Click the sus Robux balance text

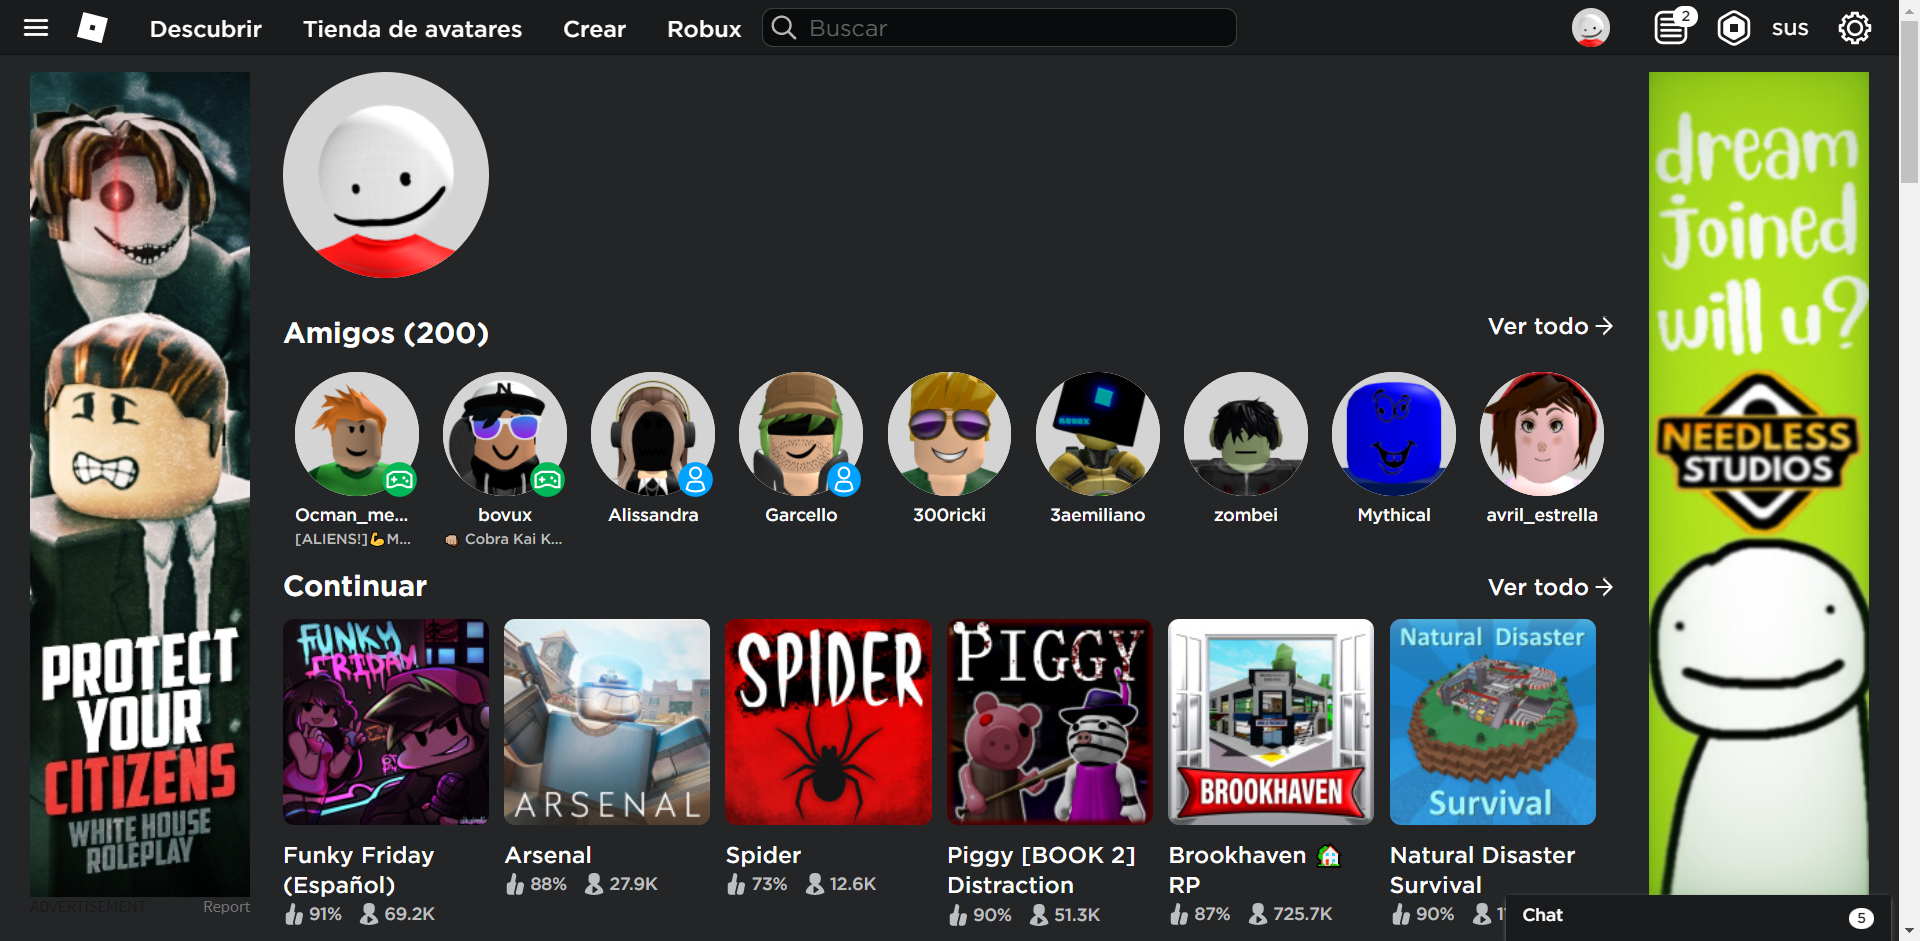pyautogui.click(x=1790, y=28)
